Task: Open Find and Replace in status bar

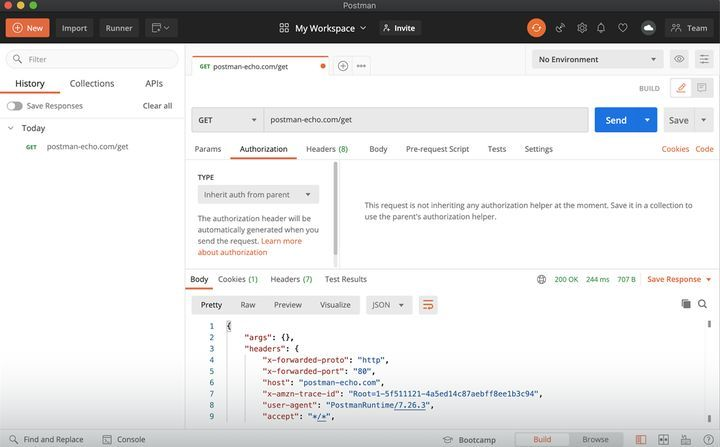Action: [46, 440]
